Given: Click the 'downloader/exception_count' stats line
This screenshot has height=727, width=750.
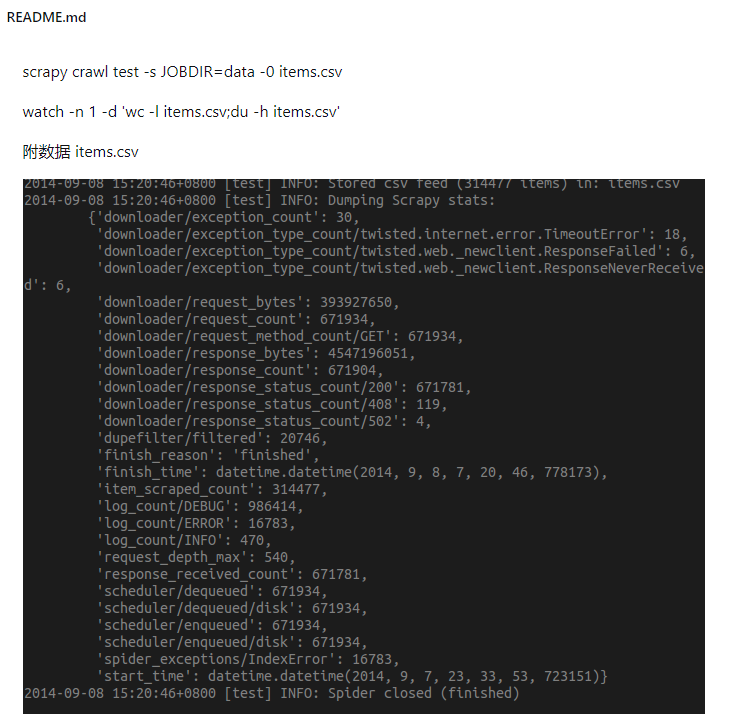Looking at the screenshot, I should 224,217.
